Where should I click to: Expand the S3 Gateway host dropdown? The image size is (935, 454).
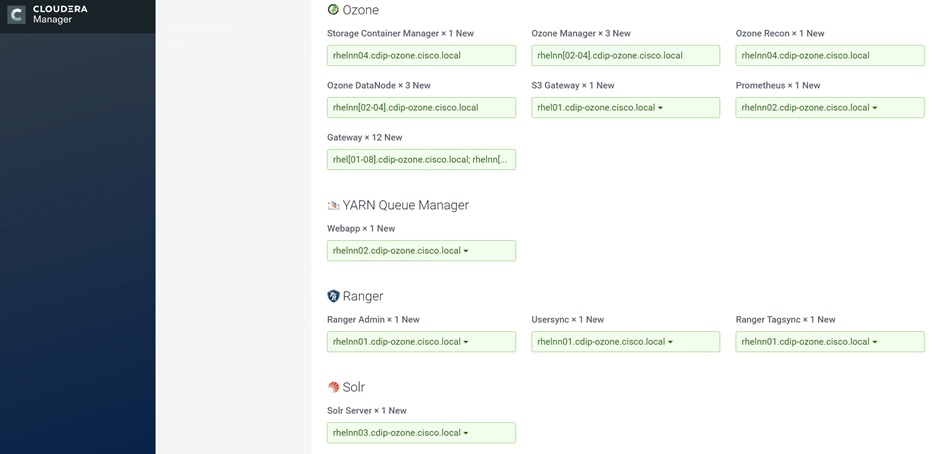[x=626, y=107]
